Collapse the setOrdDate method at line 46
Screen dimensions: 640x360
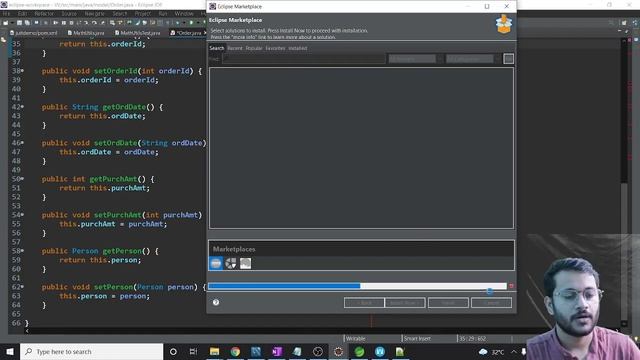click(22, 143)
